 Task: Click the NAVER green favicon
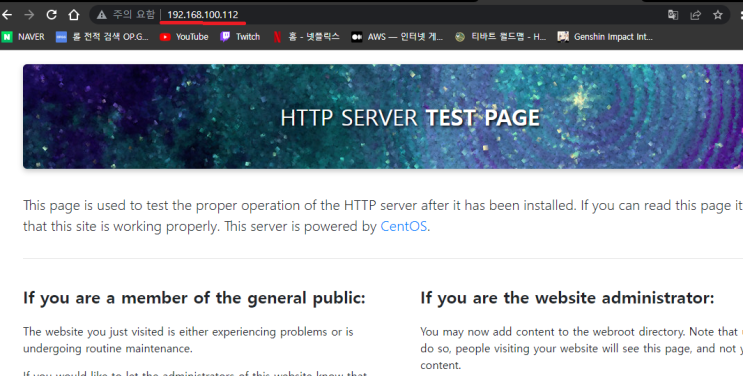(x=7, y=37)
